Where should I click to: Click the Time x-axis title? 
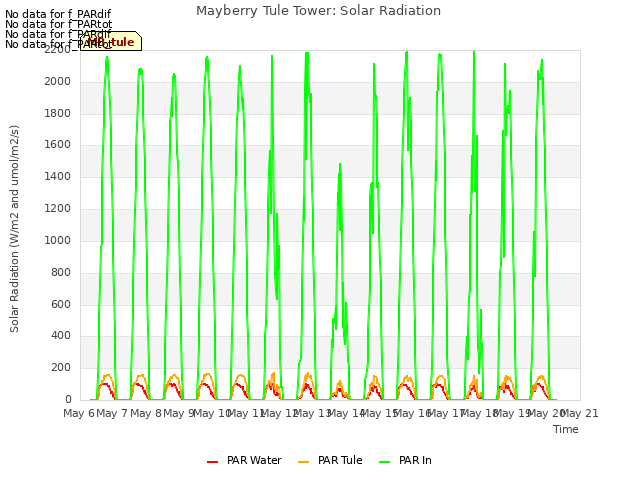(566, 429)
